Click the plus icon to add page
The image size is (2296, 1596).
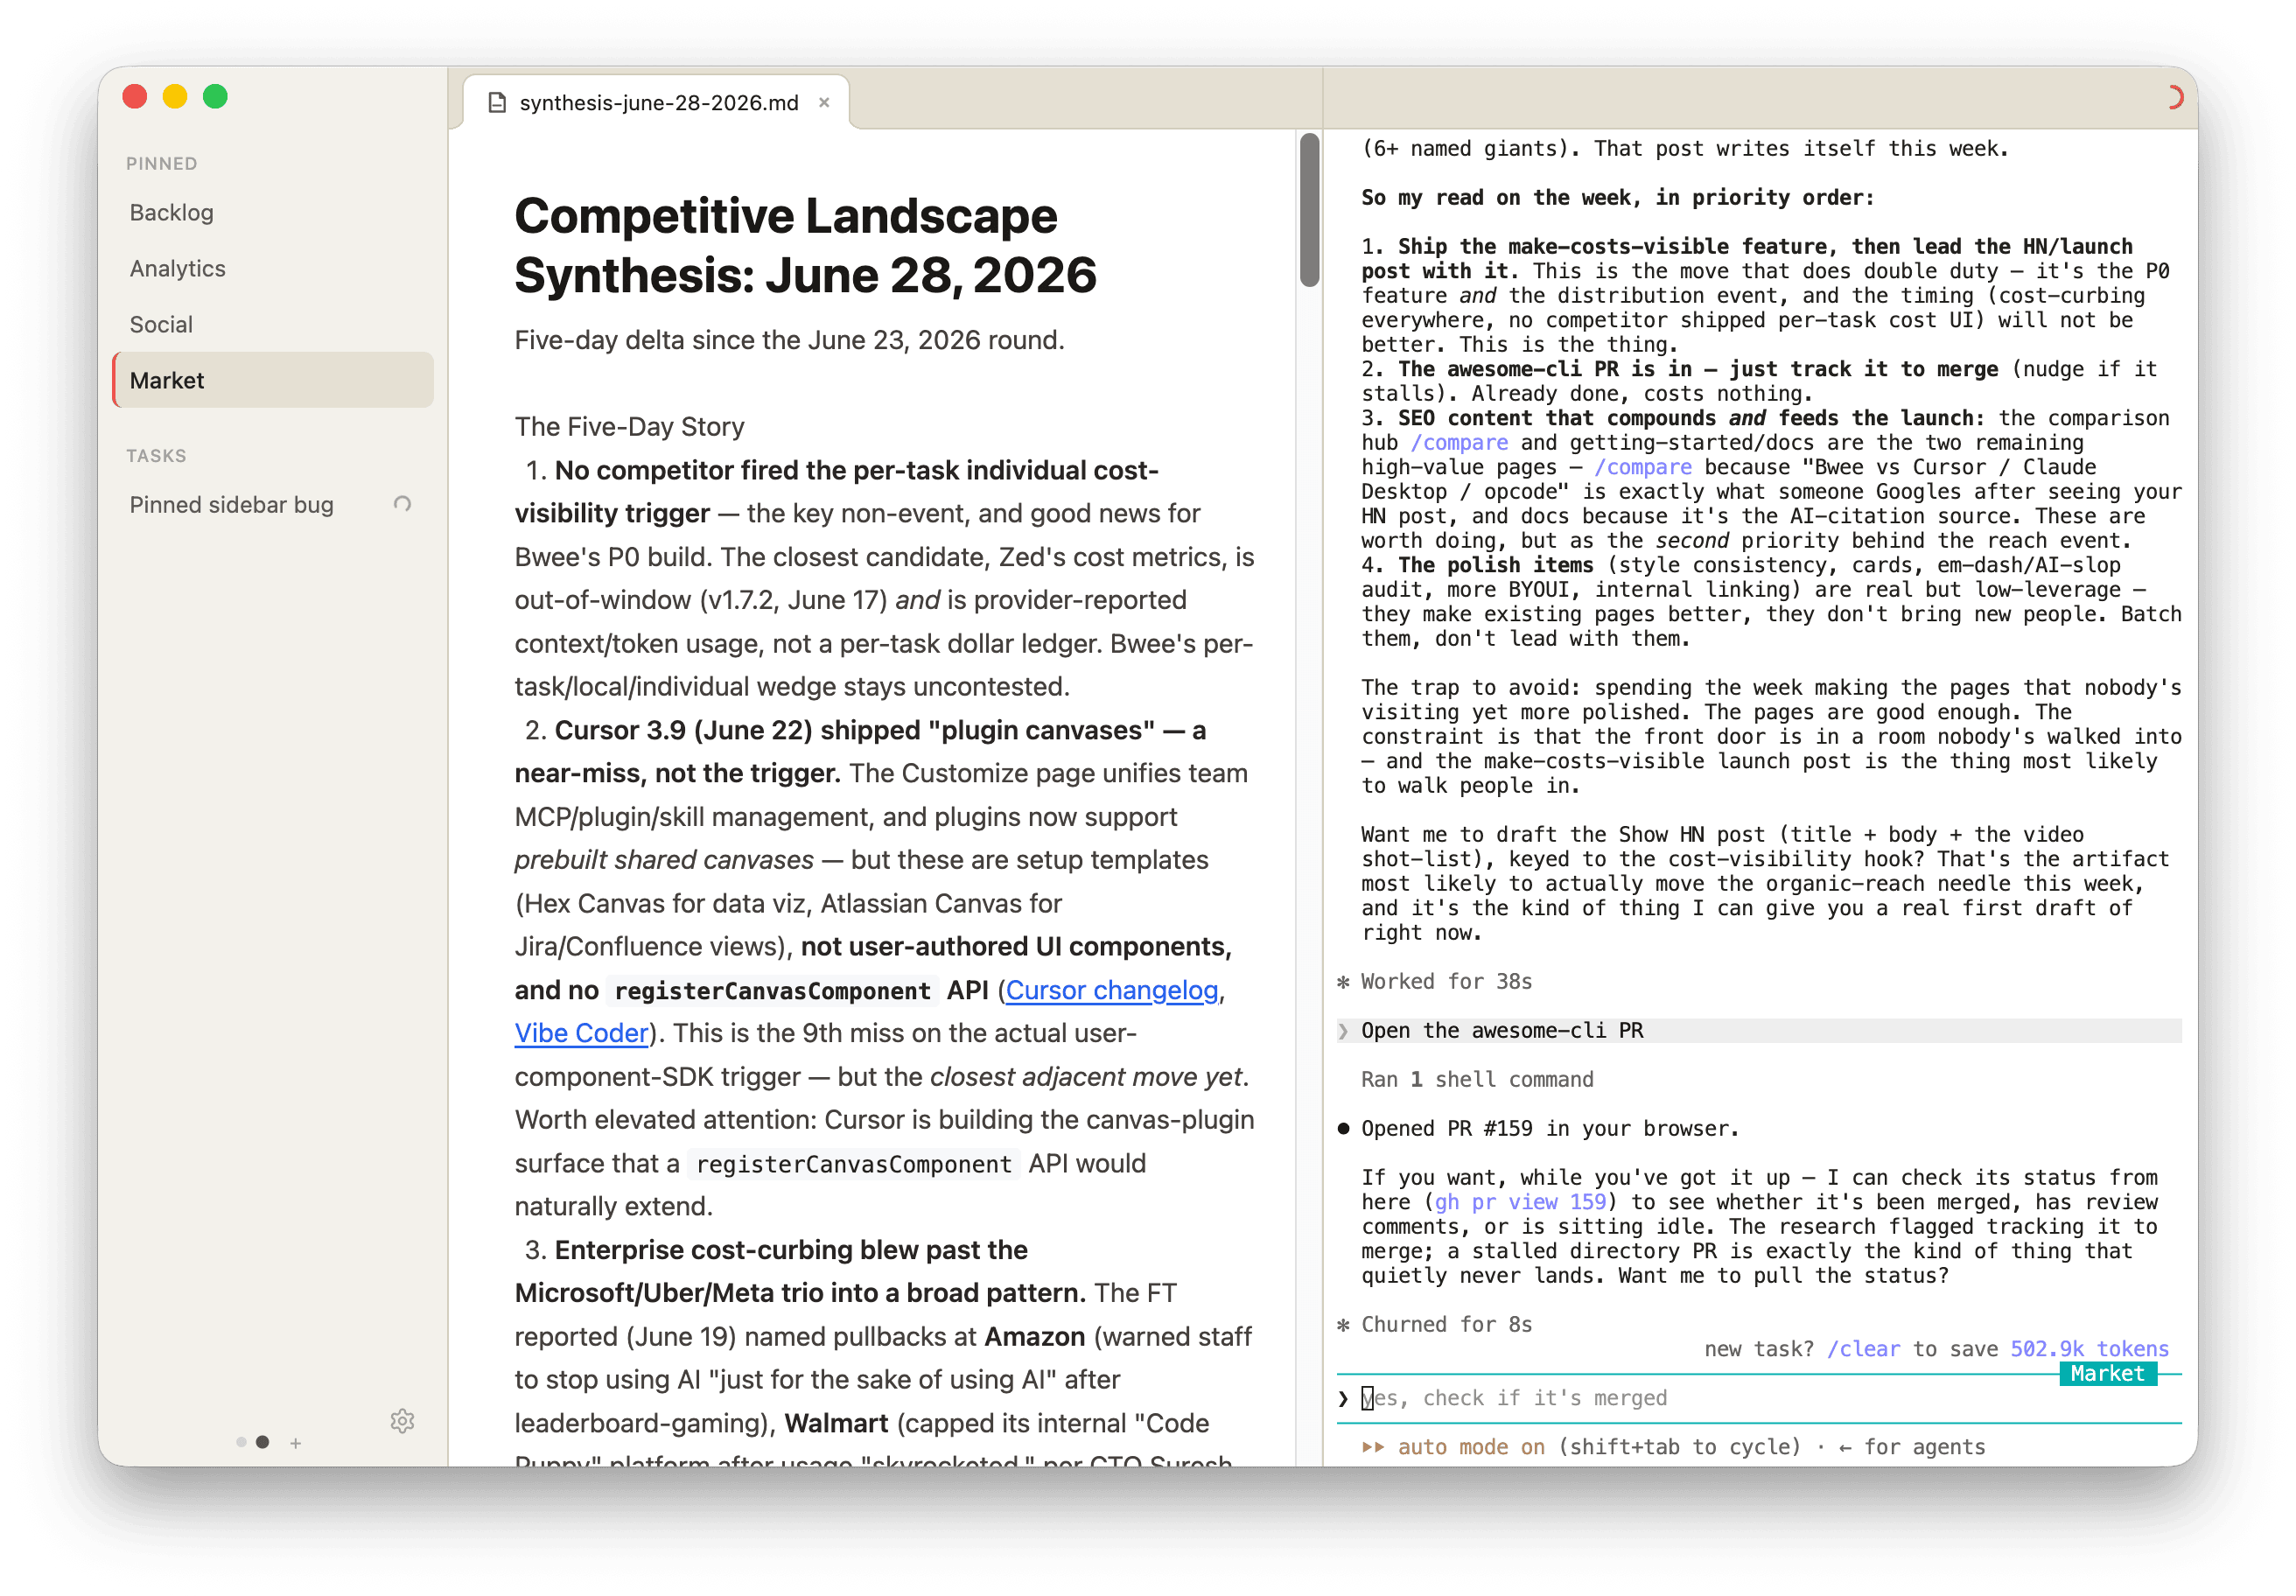[x=296, y=1443]
